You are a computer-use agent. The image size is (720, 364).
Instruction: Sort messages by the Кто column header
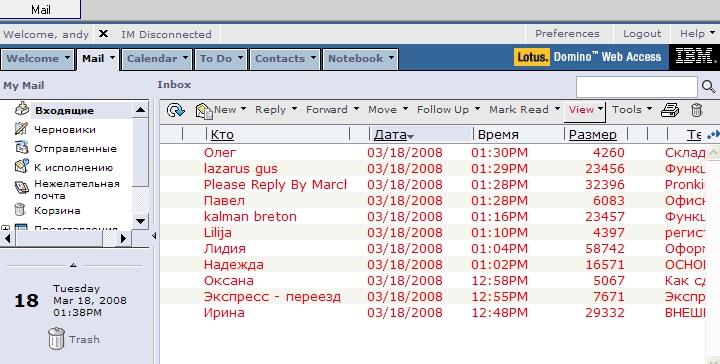[x=222, y=135]
